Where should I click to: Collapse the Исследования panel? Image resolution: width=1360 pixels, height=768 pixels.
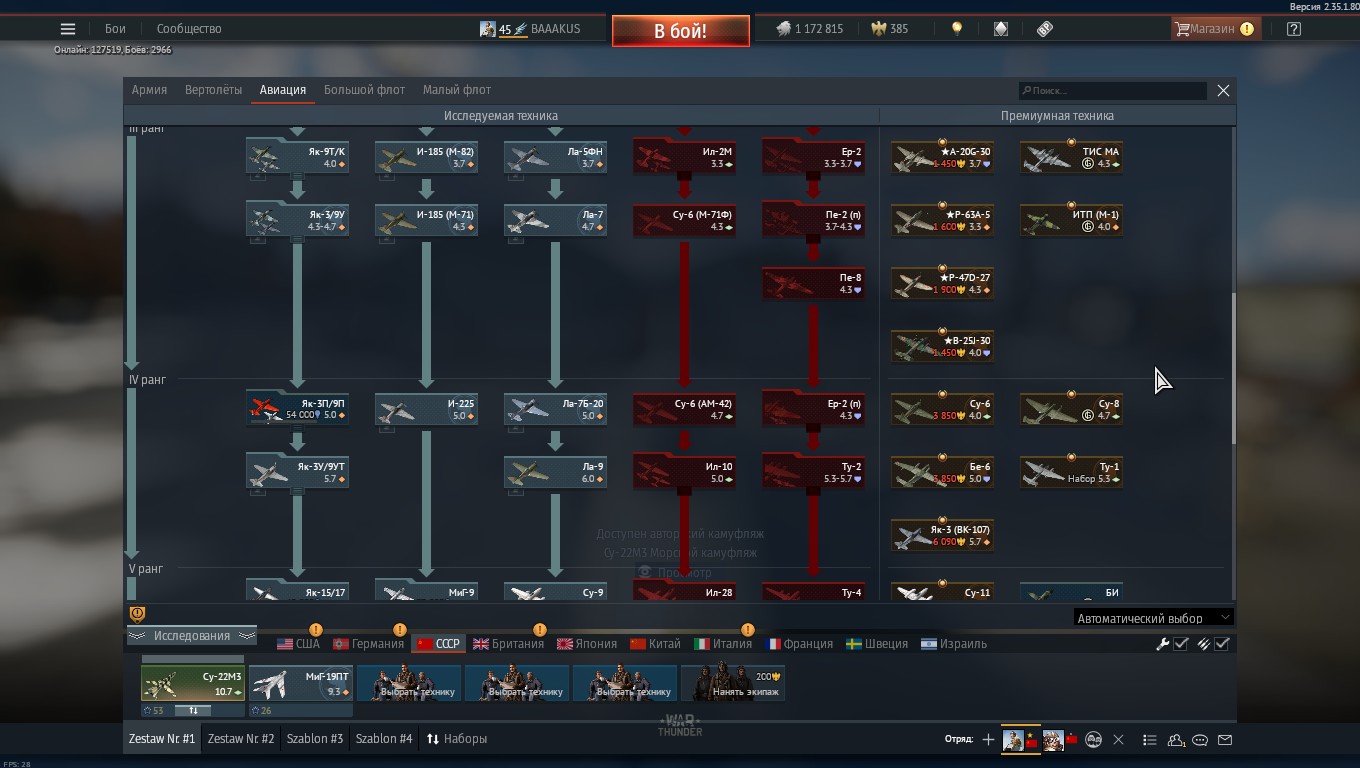coord(191,636)
